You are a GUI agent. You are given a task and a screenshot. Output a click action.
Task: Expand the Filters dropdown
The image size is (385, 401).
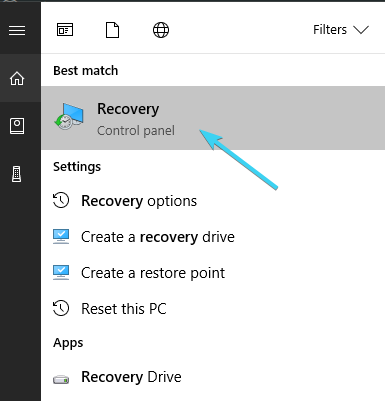tap(341, 30)
